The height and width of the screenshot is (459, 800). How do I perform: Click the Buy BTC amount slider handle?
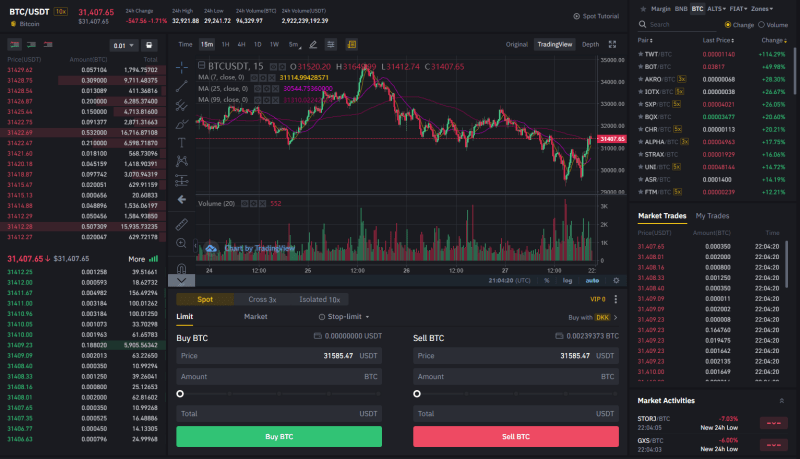(x=180, y=394)
